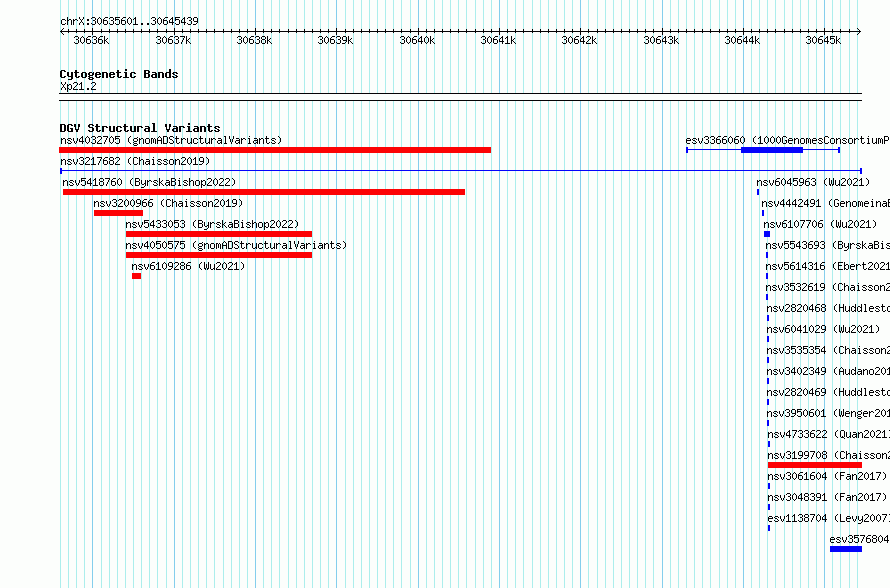Click the nsv3048391 (Fan2017) label
The width and height of the screenshot is (890, 588).
(827, 497)
